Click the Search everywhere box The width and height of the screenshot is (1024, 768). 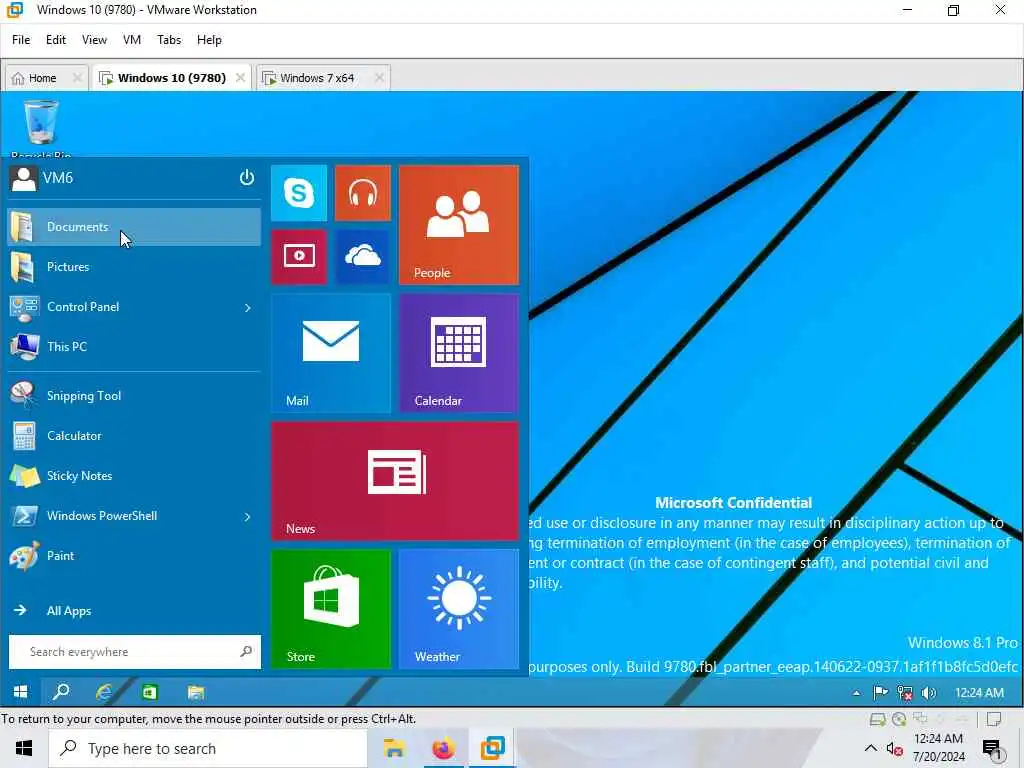135,652
